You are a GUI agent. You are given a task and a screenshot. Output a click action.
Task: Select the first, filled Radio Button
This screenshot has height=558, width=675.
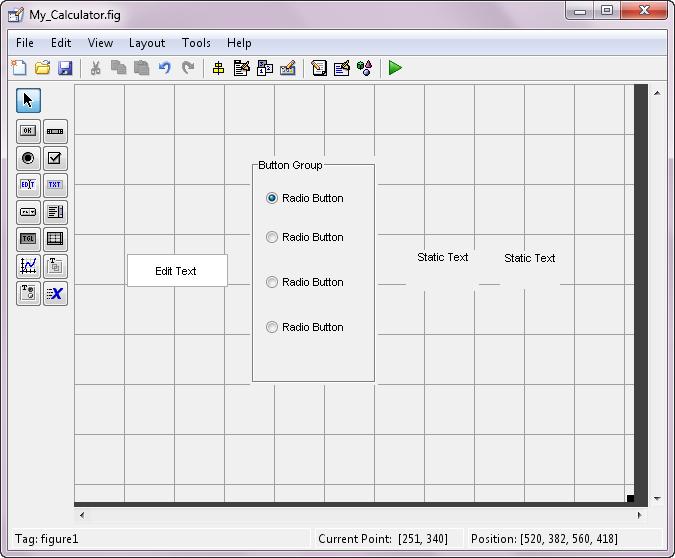[x=305, y=198]
